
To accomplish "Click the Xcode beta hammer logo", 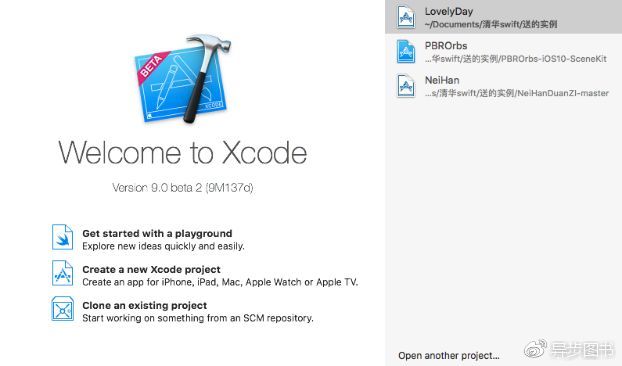I will coord(182,79).
